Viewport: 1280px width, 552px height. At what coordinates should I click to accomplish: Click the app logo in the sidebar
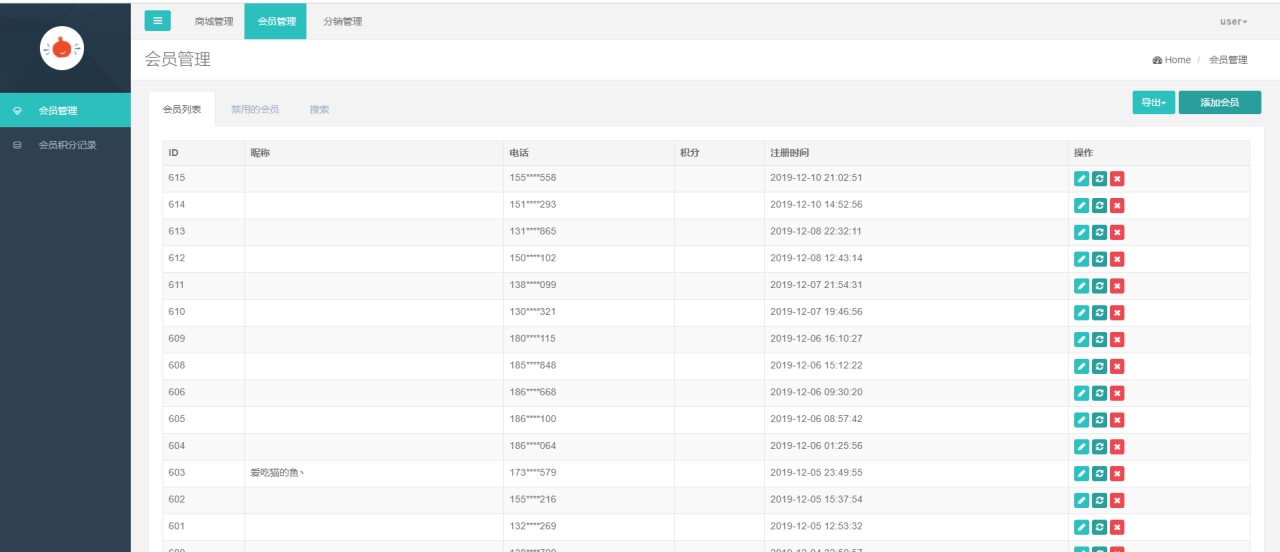coord(62,47)
